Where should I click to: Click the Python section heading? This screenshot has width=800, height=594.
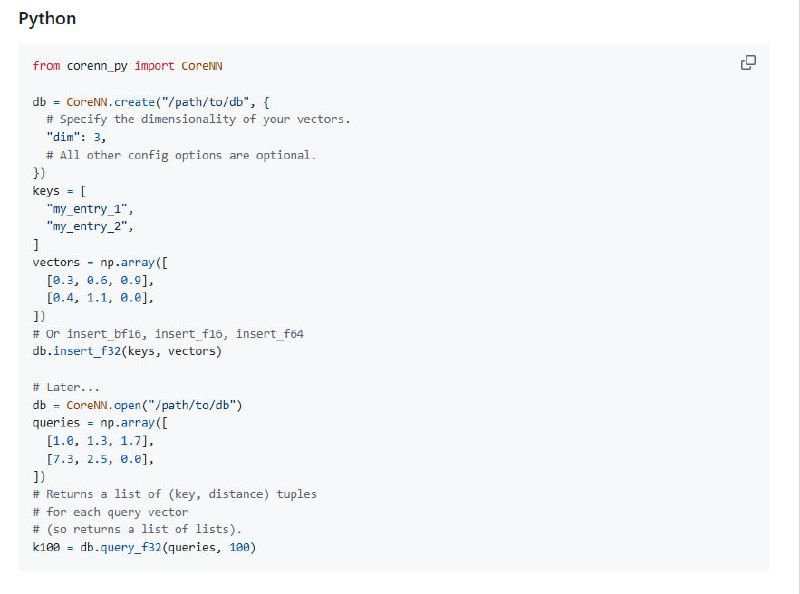tap(47, 19)
